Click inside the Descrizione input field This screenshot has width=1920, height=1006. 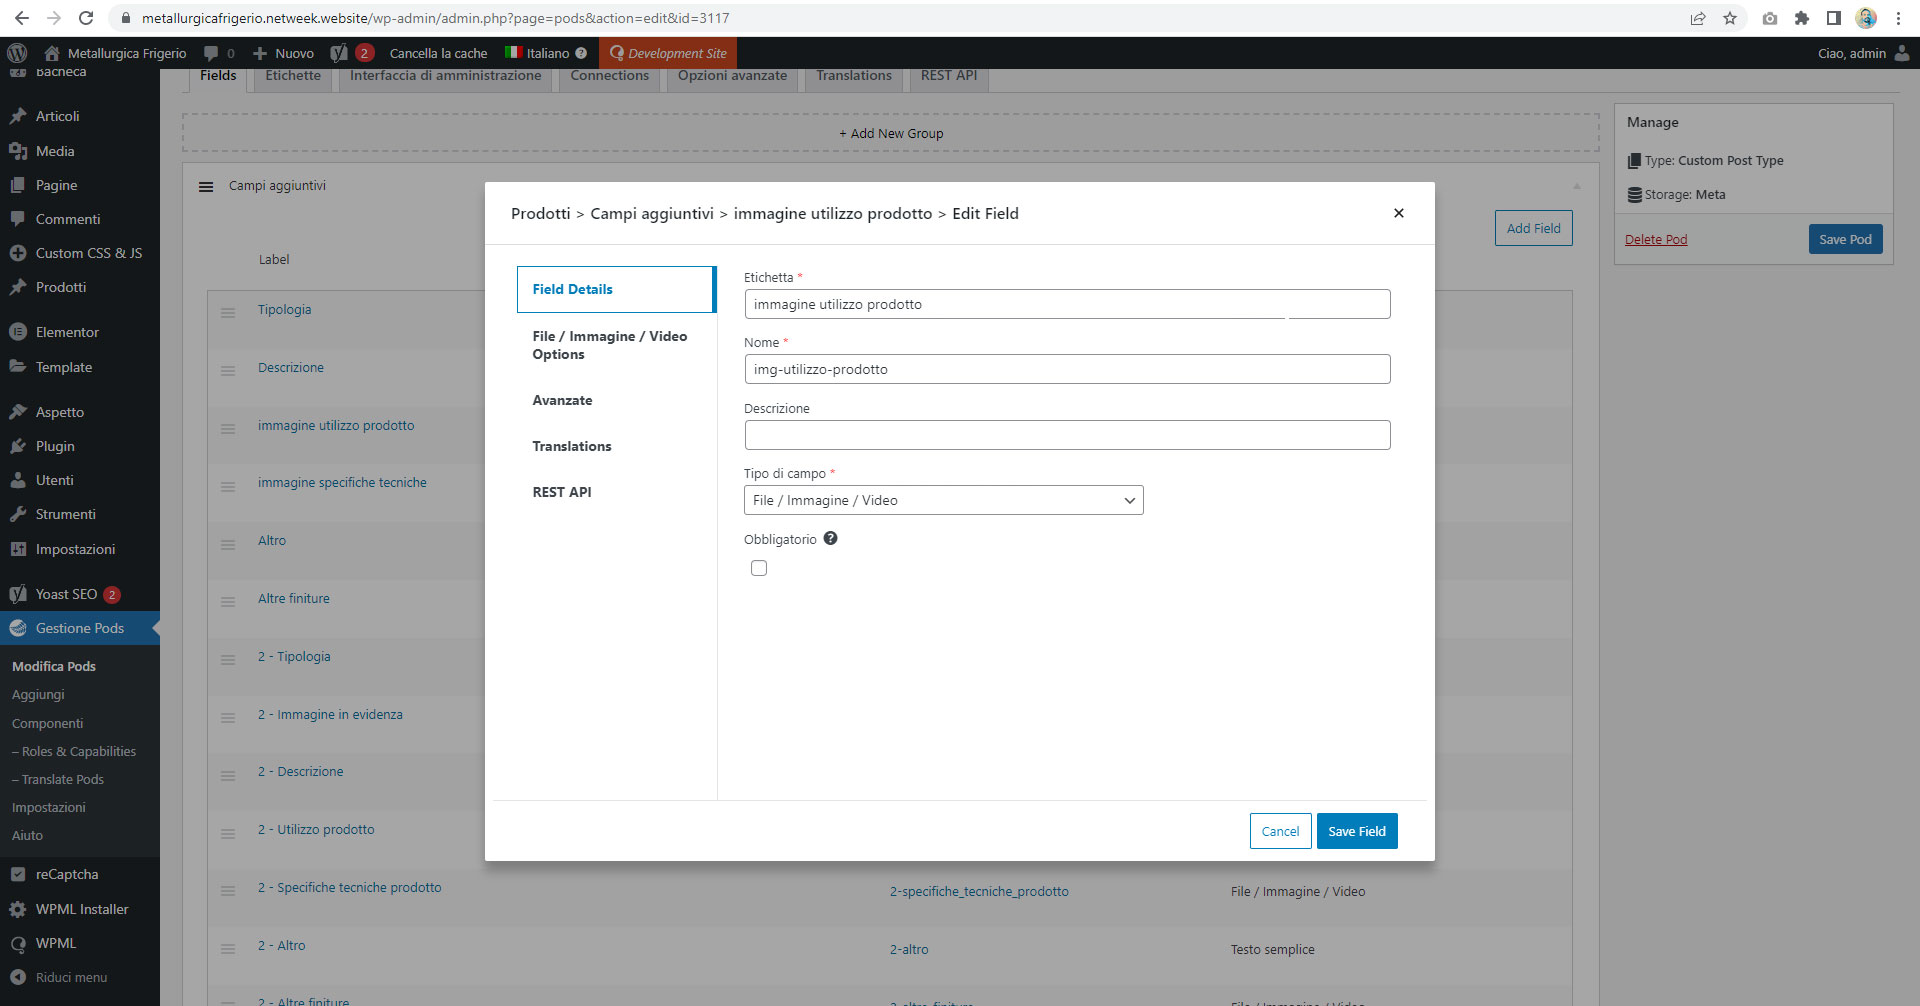click(1067, 435)
